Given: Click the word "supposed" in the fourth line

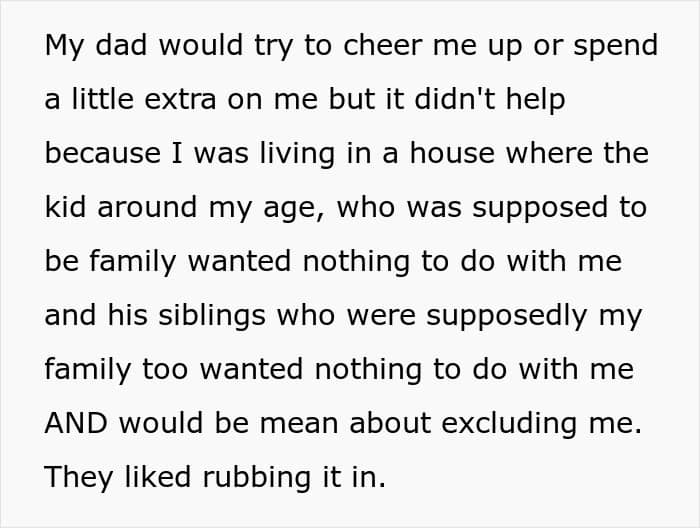Looking at the screenshot, I should point(540,209).
